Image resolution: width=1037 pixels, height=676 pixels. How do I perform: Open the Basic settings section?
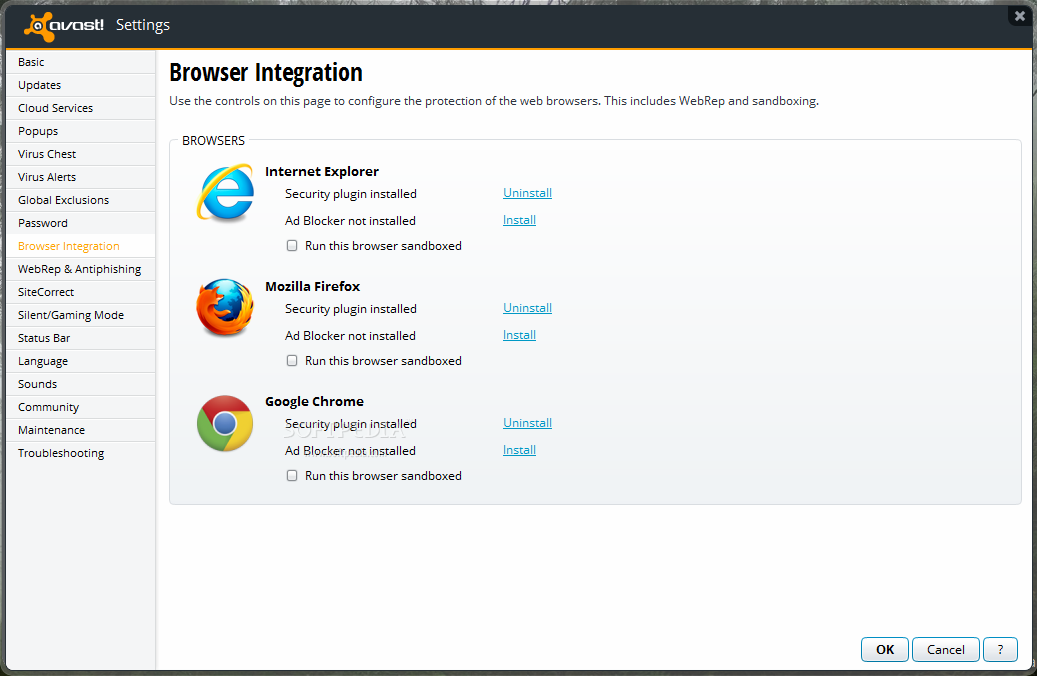click(x=81, y=62)
